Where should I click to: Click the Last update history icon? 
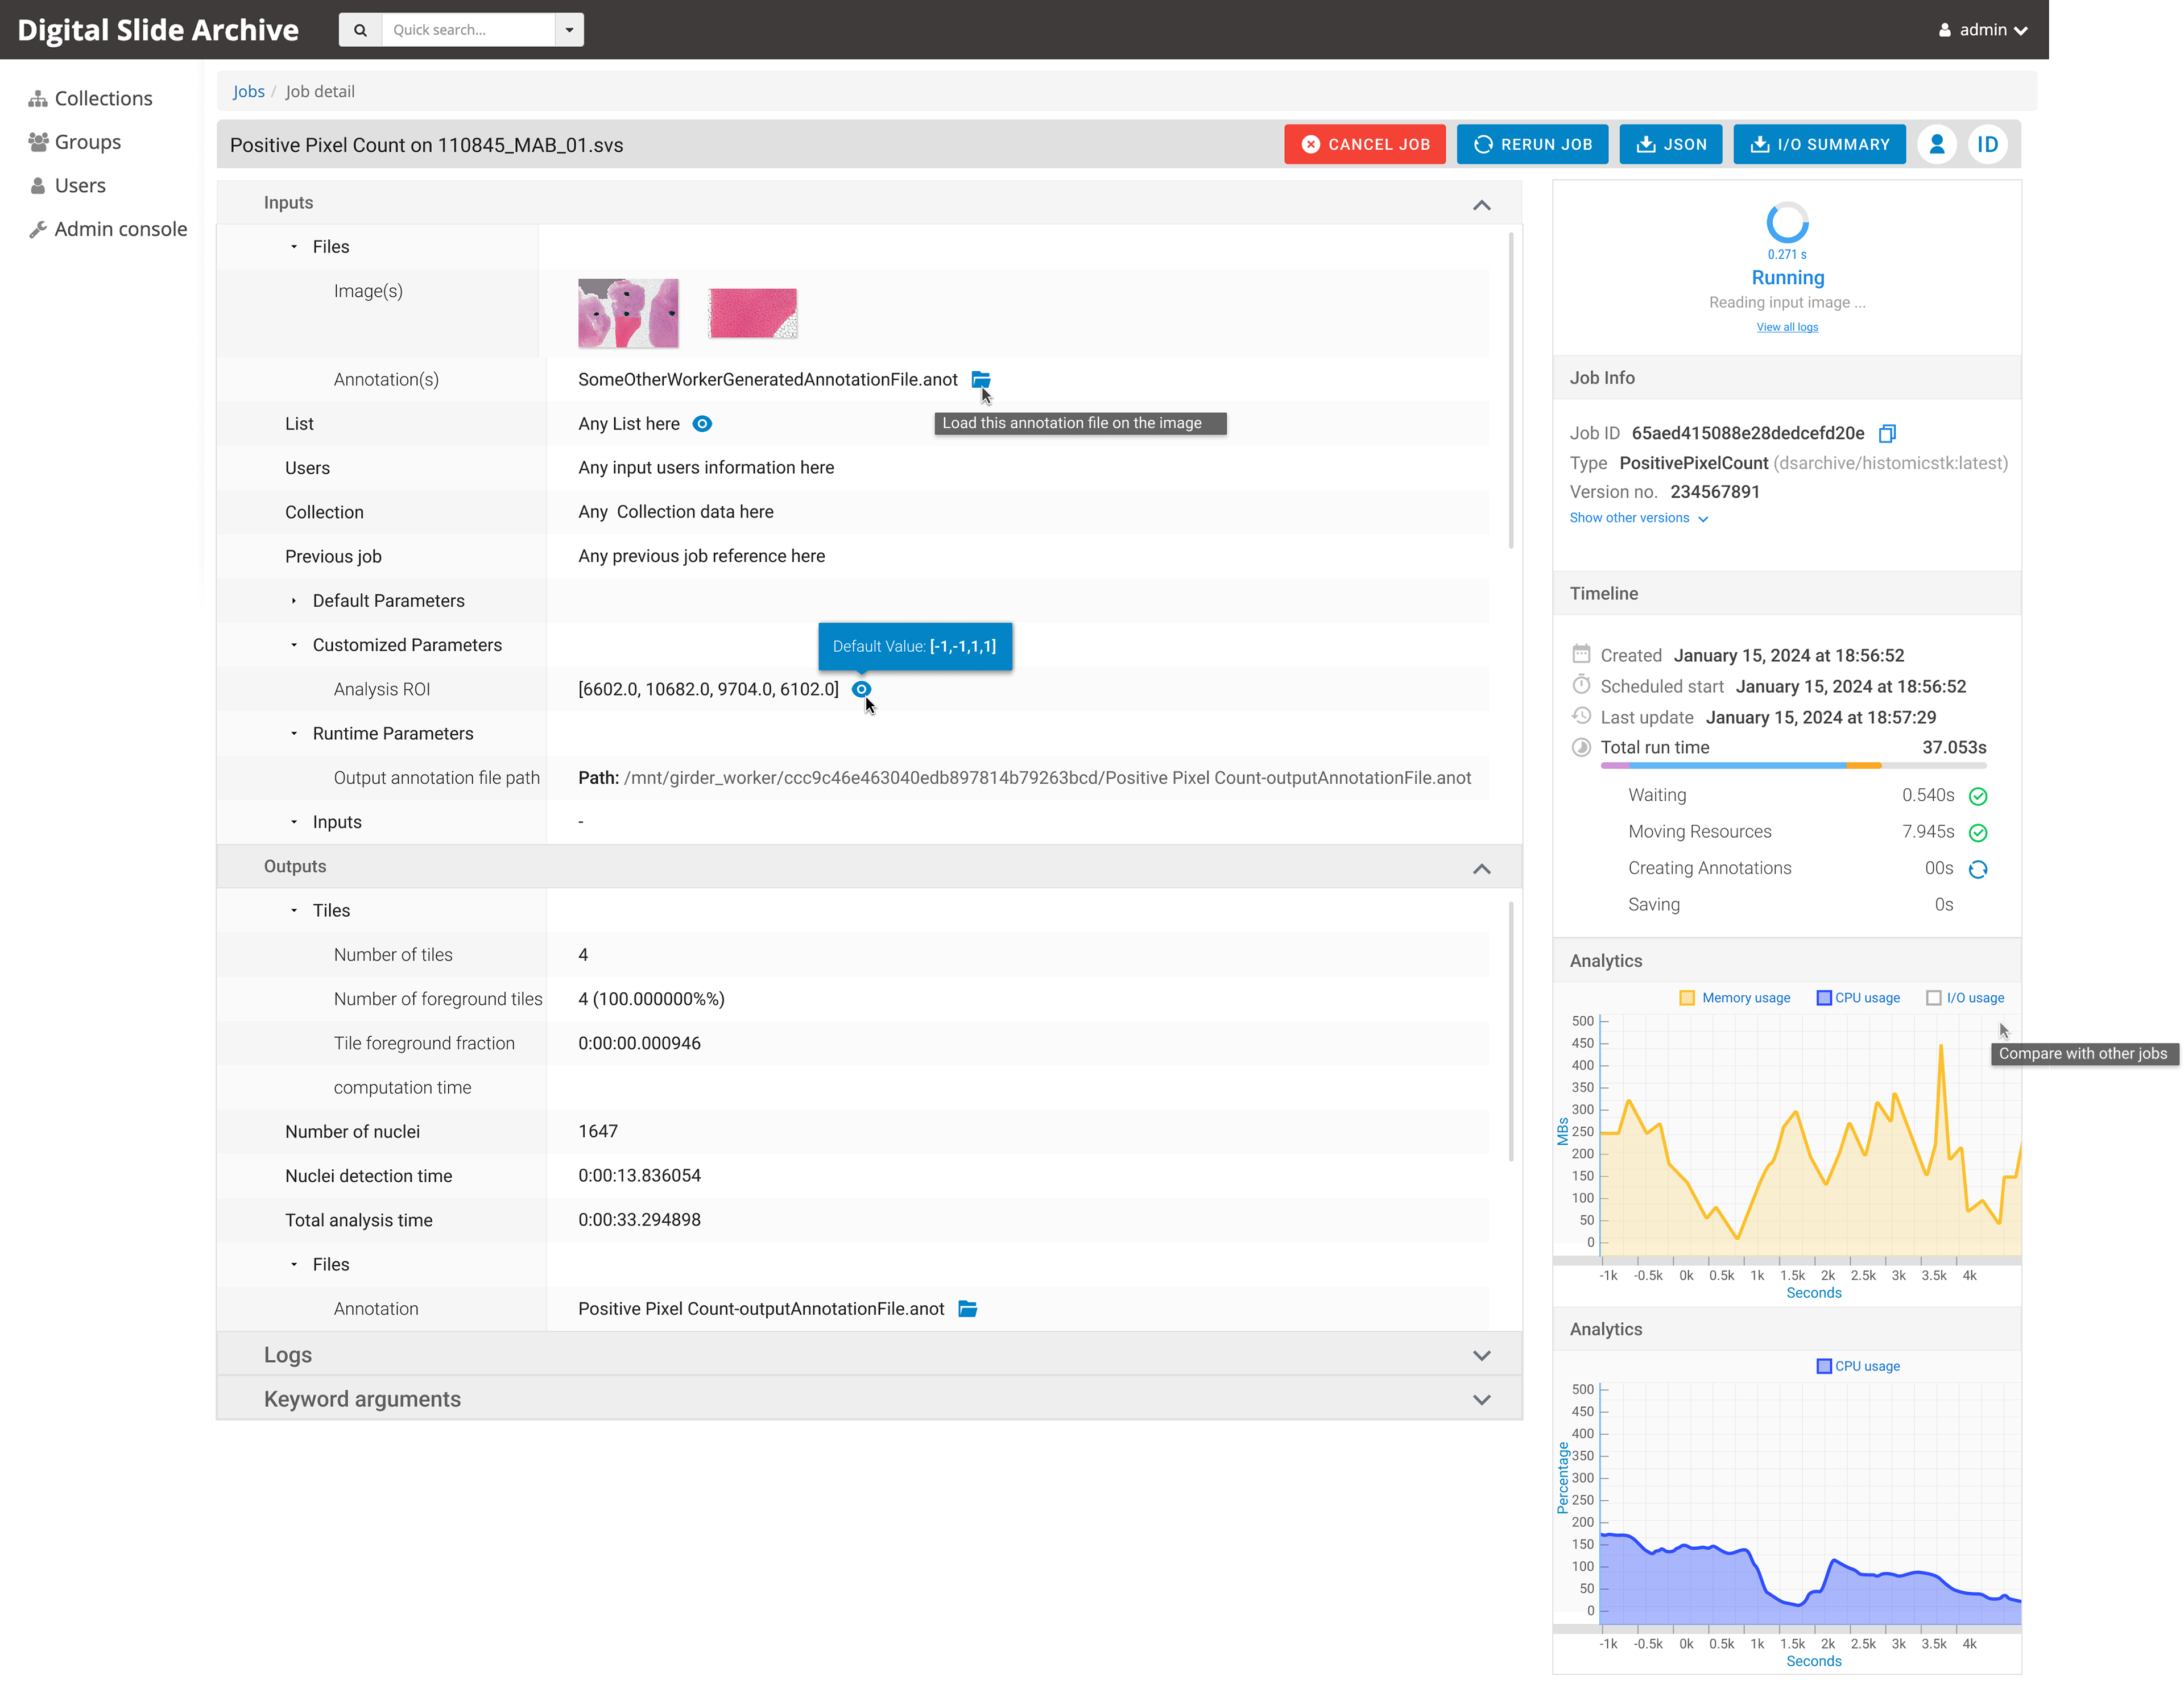coord(1581,716)
